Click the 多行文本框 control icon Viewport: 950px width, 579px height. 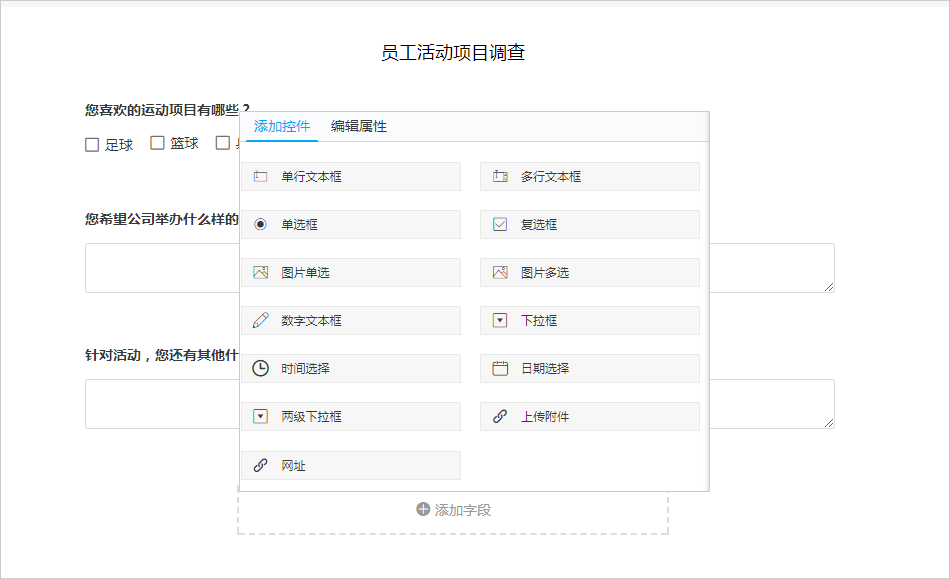(500, 176)
